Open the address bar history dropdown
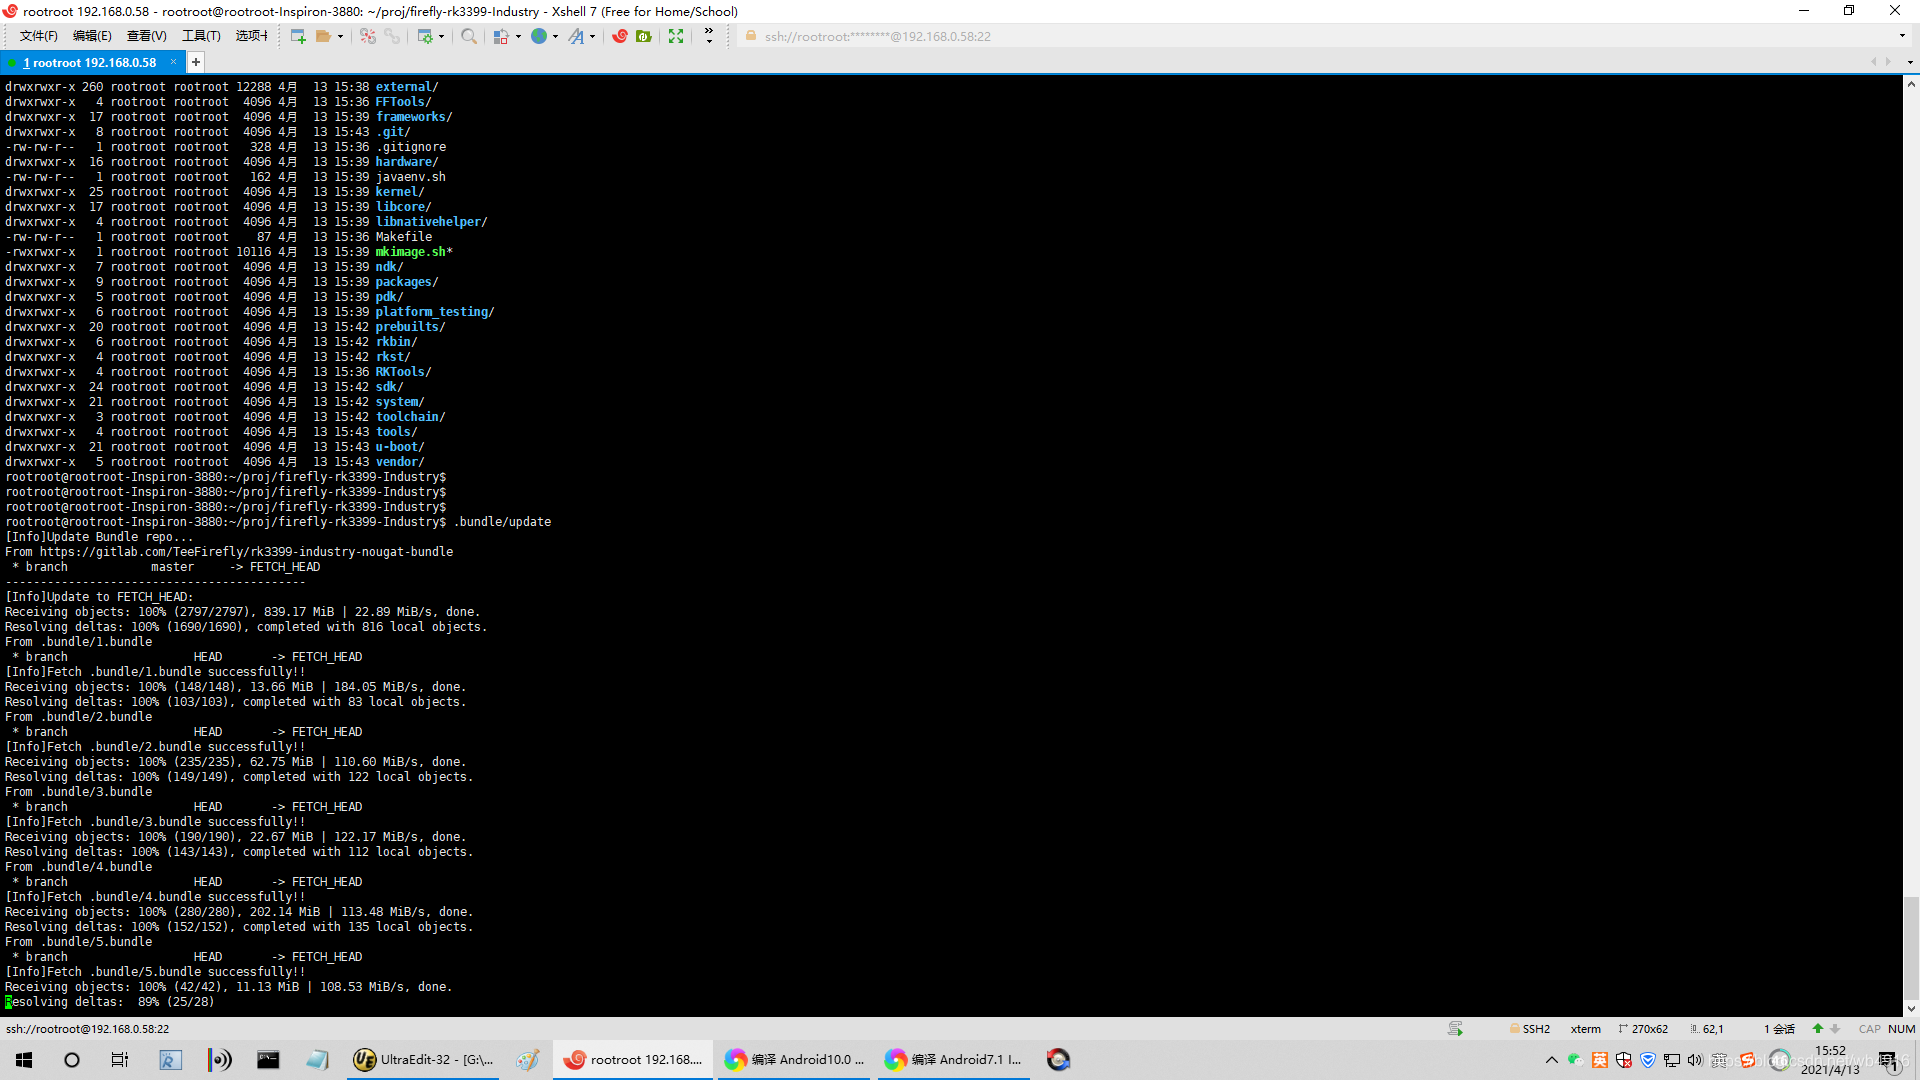Viewport: 1920px width, 1080px height. [x=1902, y=36]
